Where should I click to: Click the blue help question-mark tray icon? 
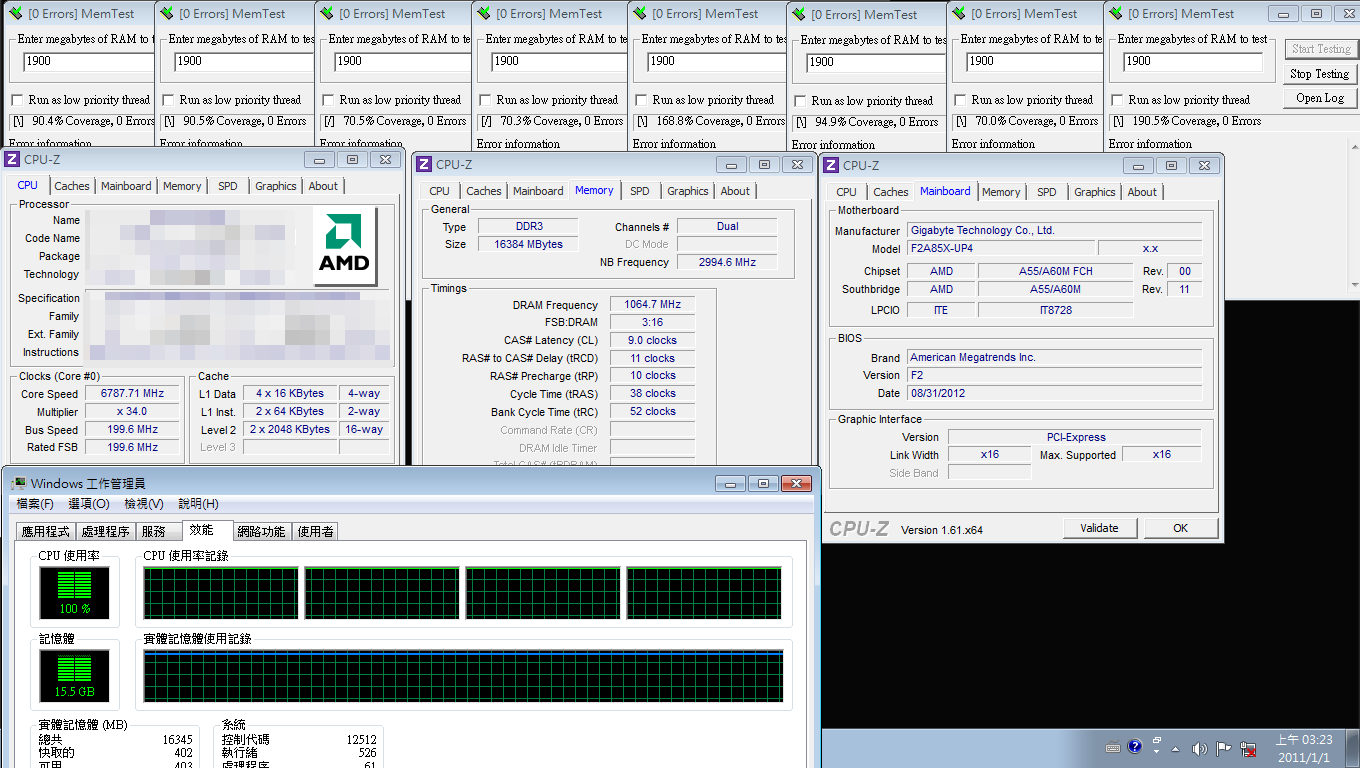pos(1135,747)
